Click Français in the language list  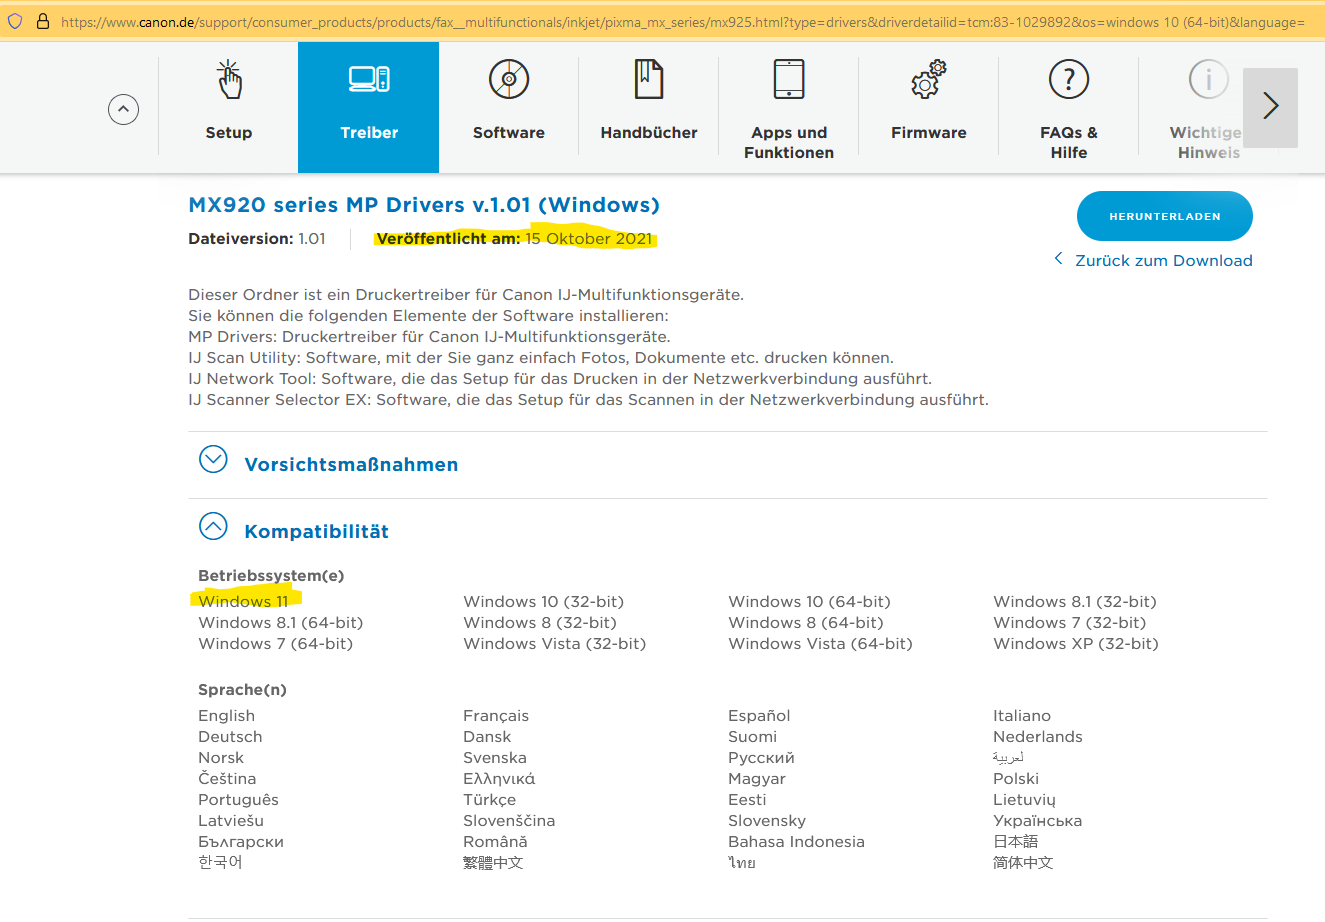point(496,716)
